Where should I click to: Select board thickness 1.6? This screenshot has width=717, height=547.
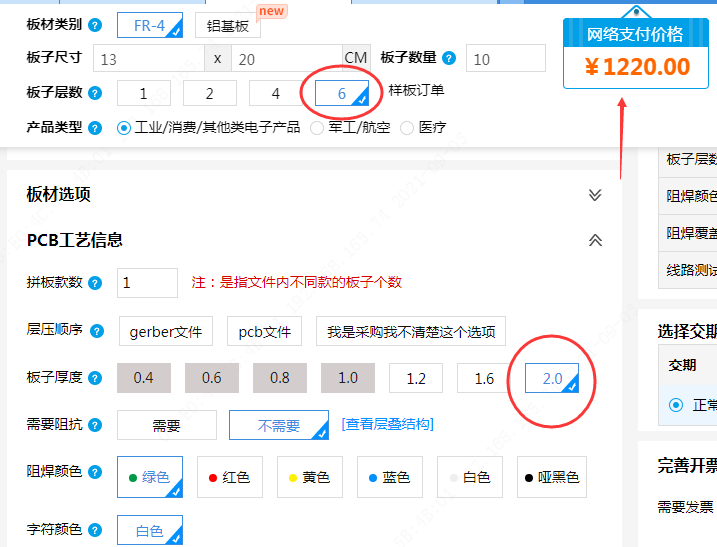484,378
